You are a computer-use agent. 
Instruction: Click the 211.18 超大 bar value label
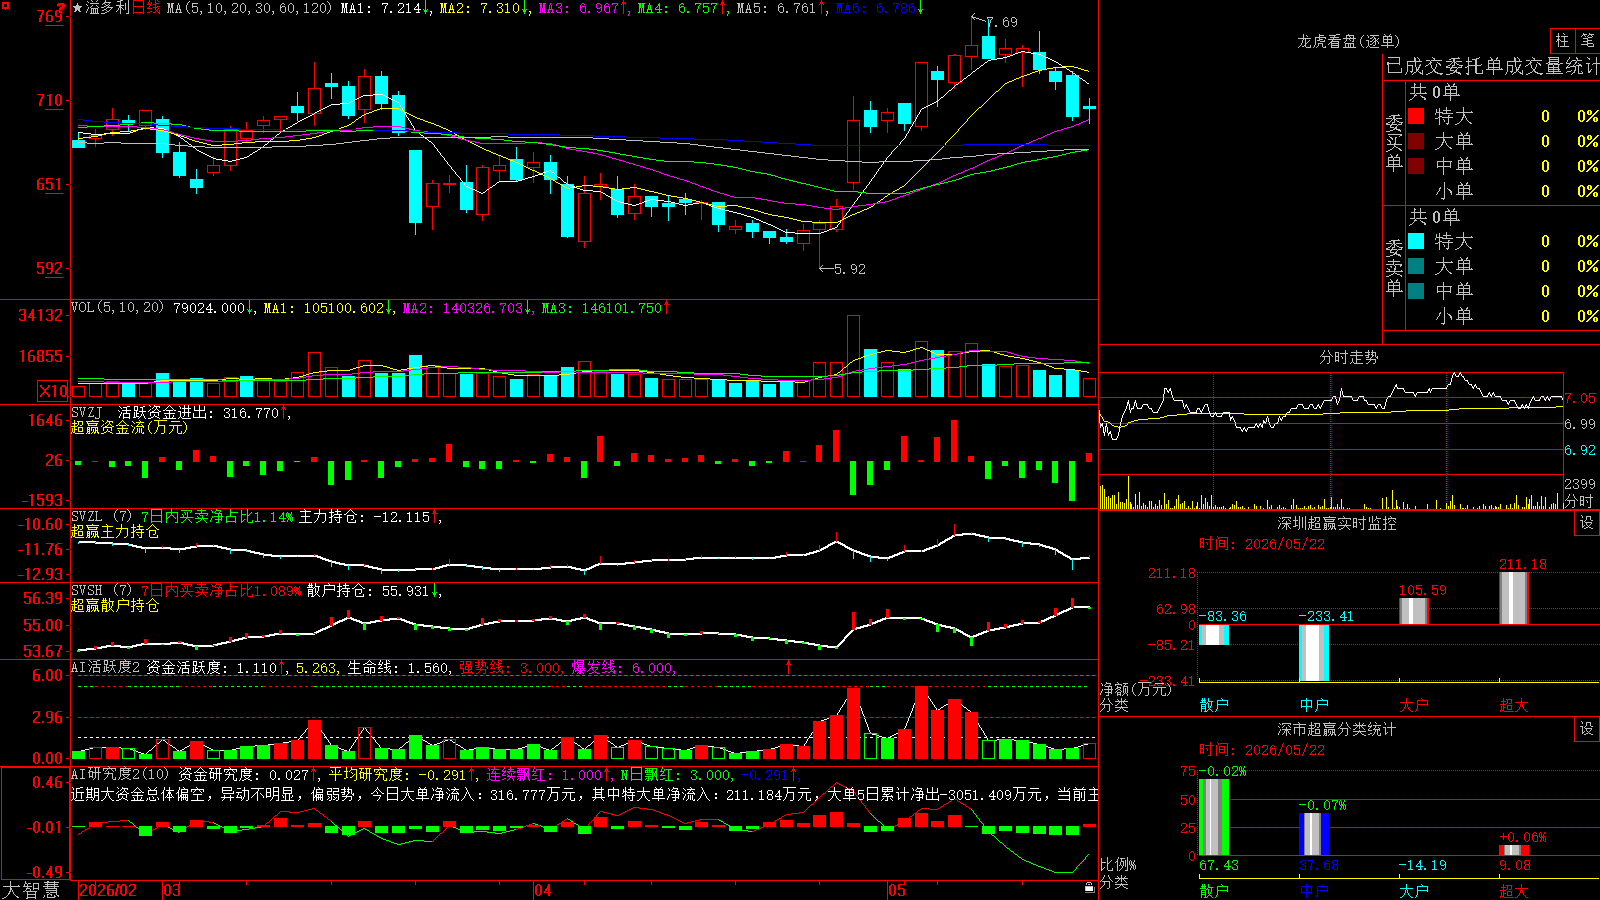coord(1523,564)
